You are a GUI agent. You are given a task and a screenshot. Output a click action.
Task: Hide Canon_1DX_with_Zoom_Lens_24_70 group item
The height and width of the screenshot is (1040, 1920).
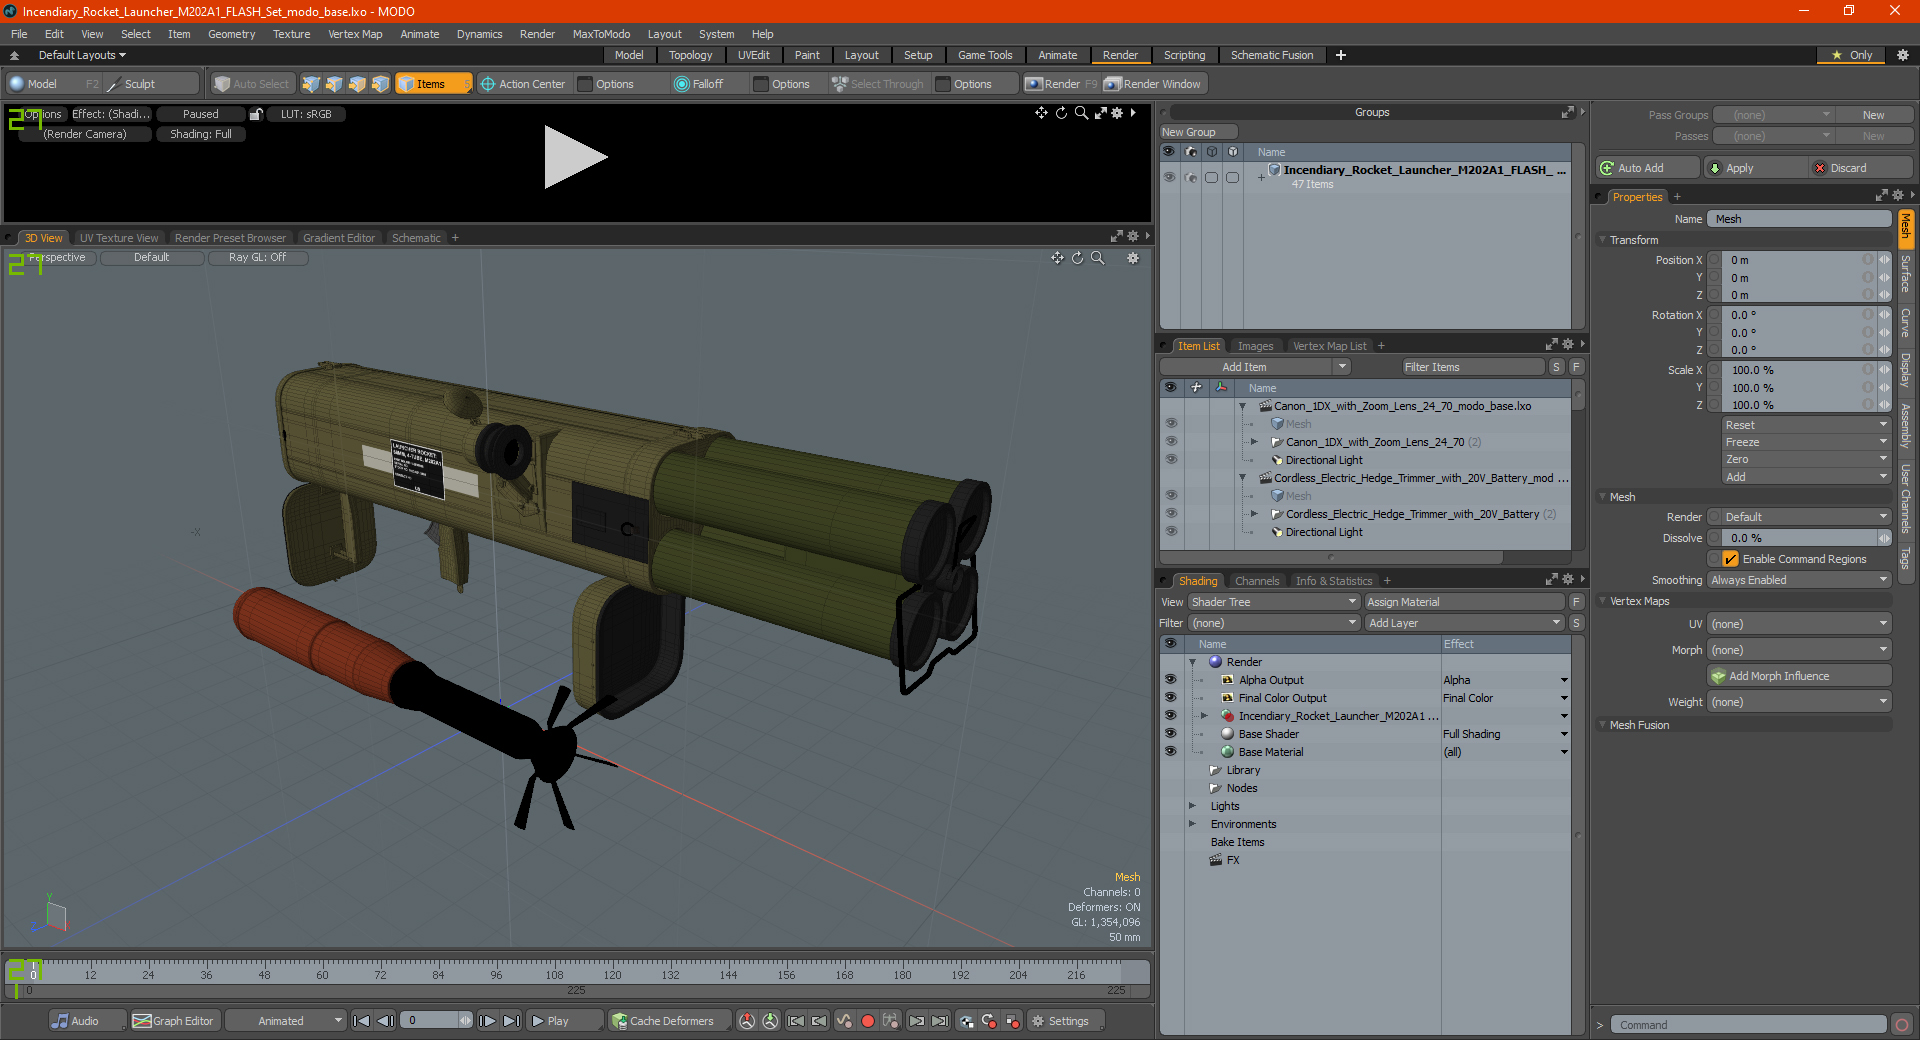1170,442
